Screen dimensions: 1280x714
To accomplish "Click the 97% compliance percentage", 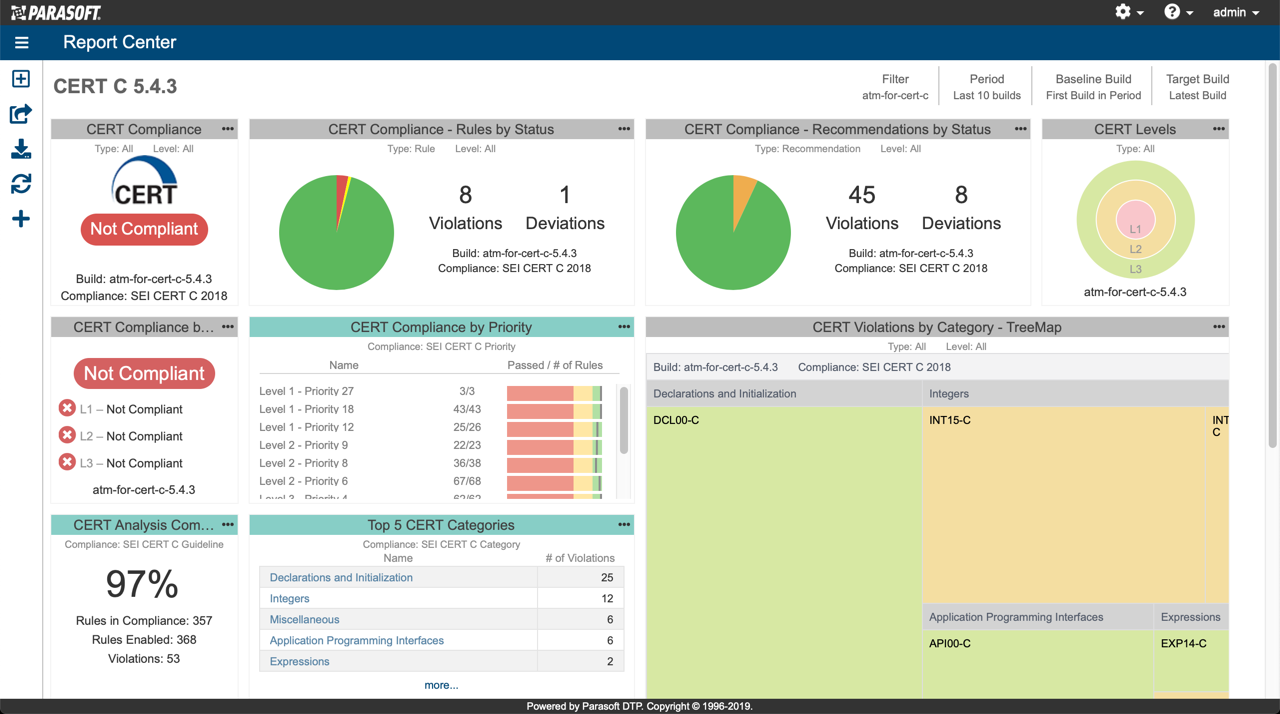I will (142, 584).
